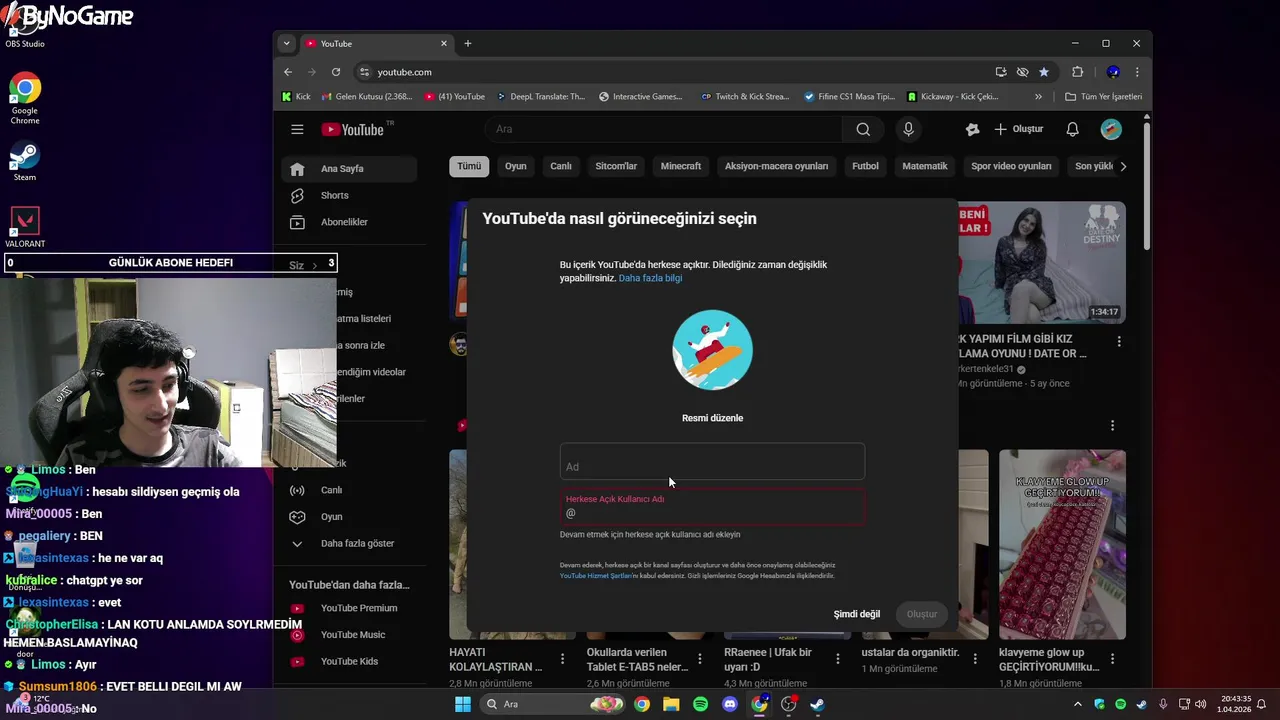Select the Canlı category chip
This screenshot has height=720, width=1280.
coord(561,166)
